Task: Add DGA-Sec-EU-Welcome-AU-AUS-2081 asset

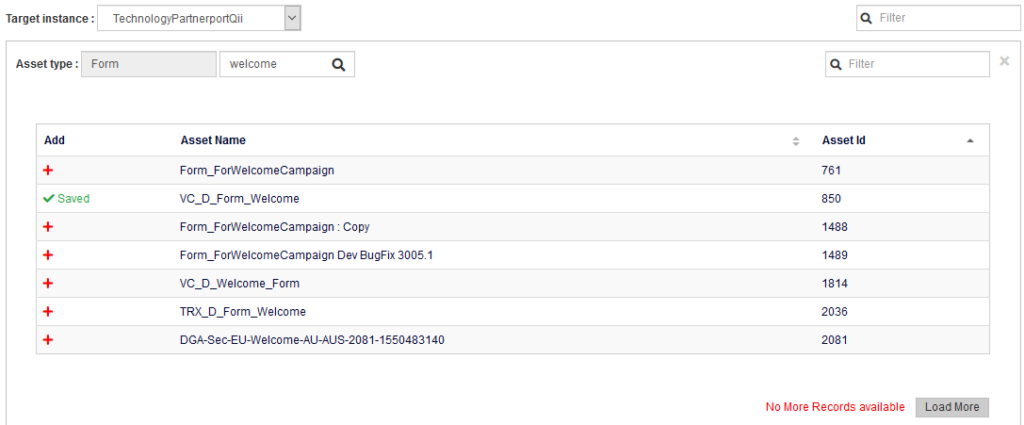Action: [48, 339]
